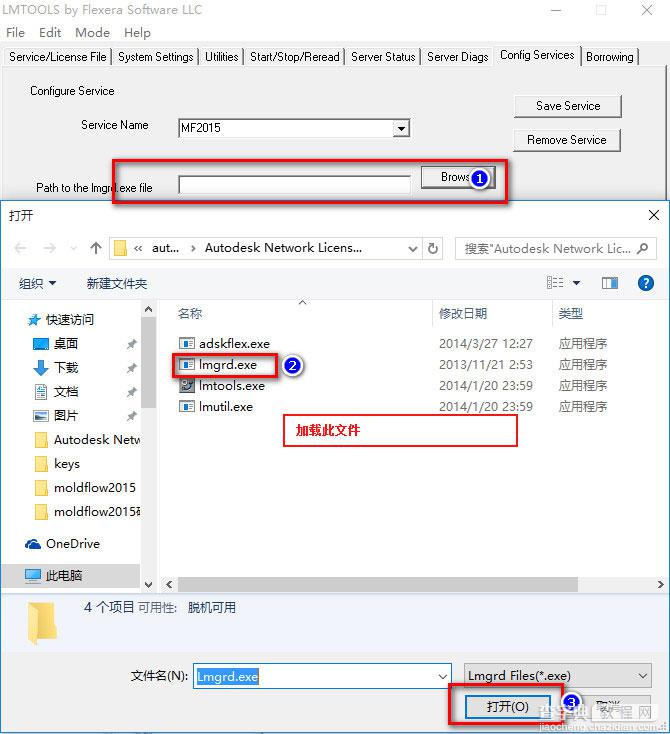Click the 打开(O) open button
This screenshot has height=734, width=670.
click(x=508, y=706)
